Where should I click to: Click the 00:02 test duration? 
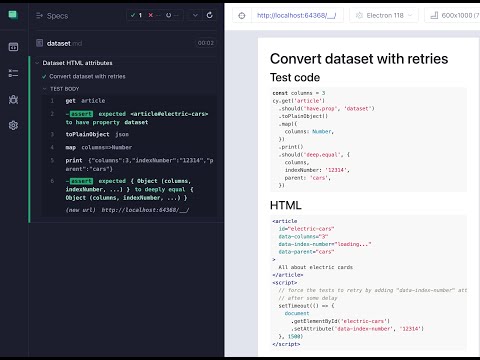click(x=206, y=43)
